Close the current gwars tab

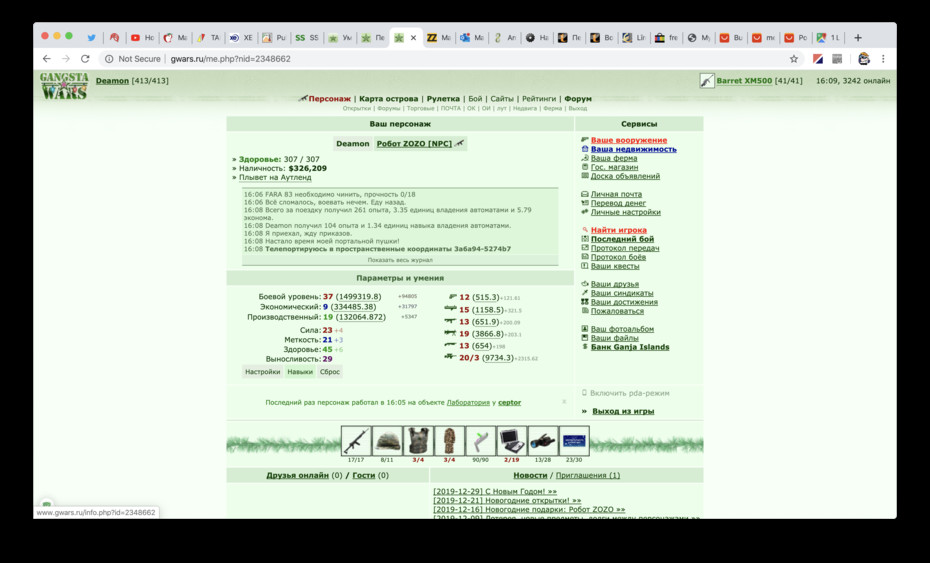pyautogui.click(x=413, y=37)
